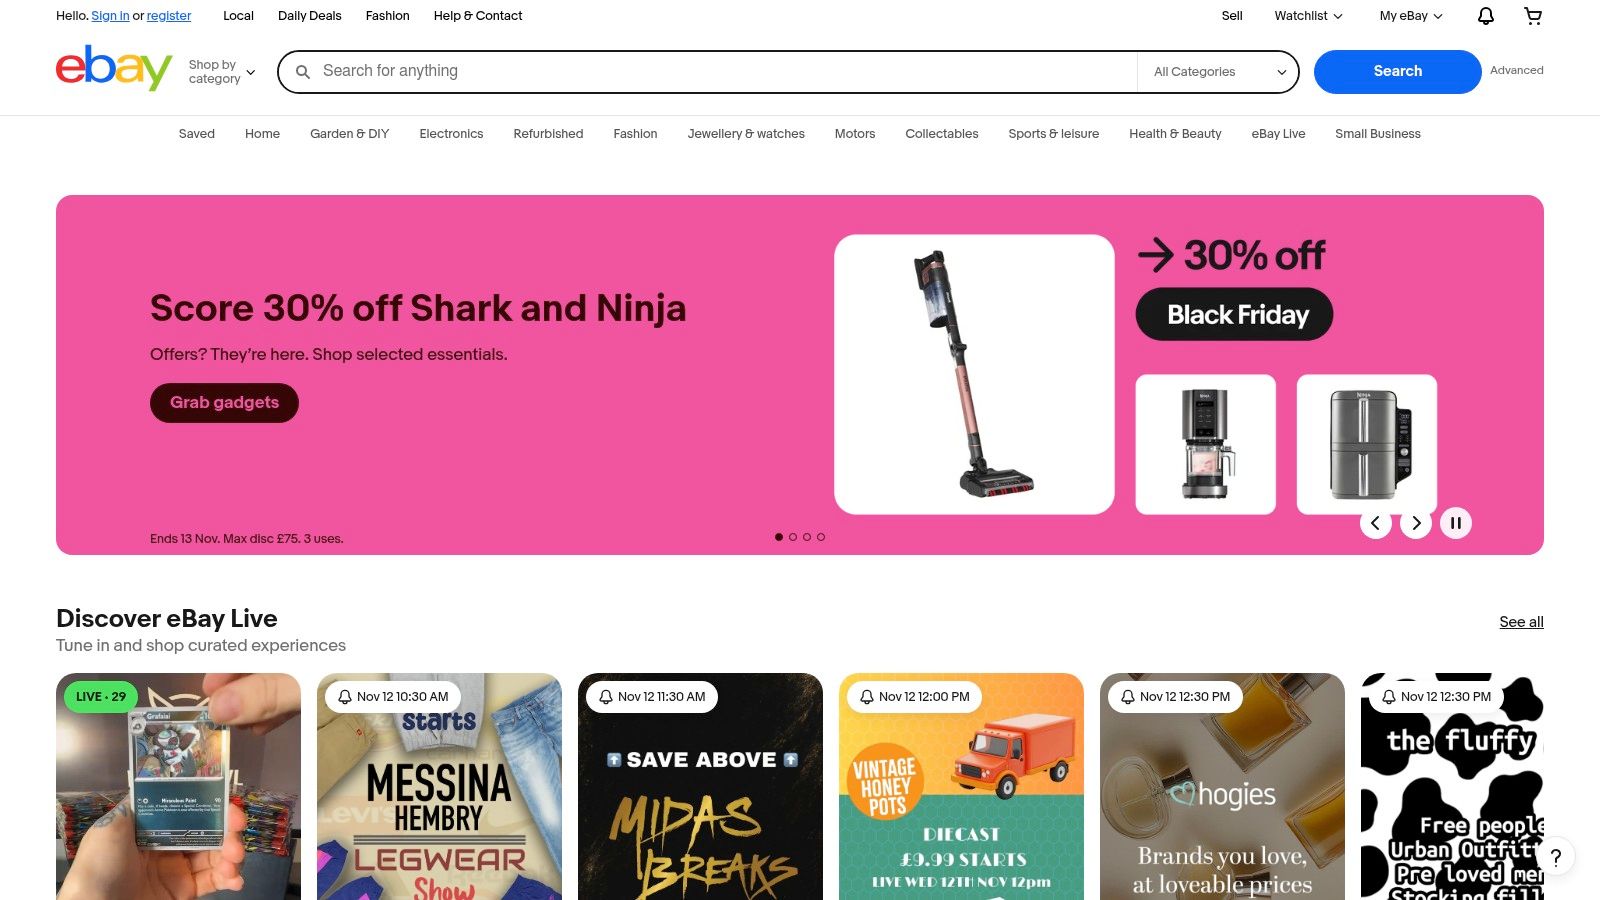Screen dimensions: 1600x900
Task: Open the Collectables category
Action: [942, 134]
